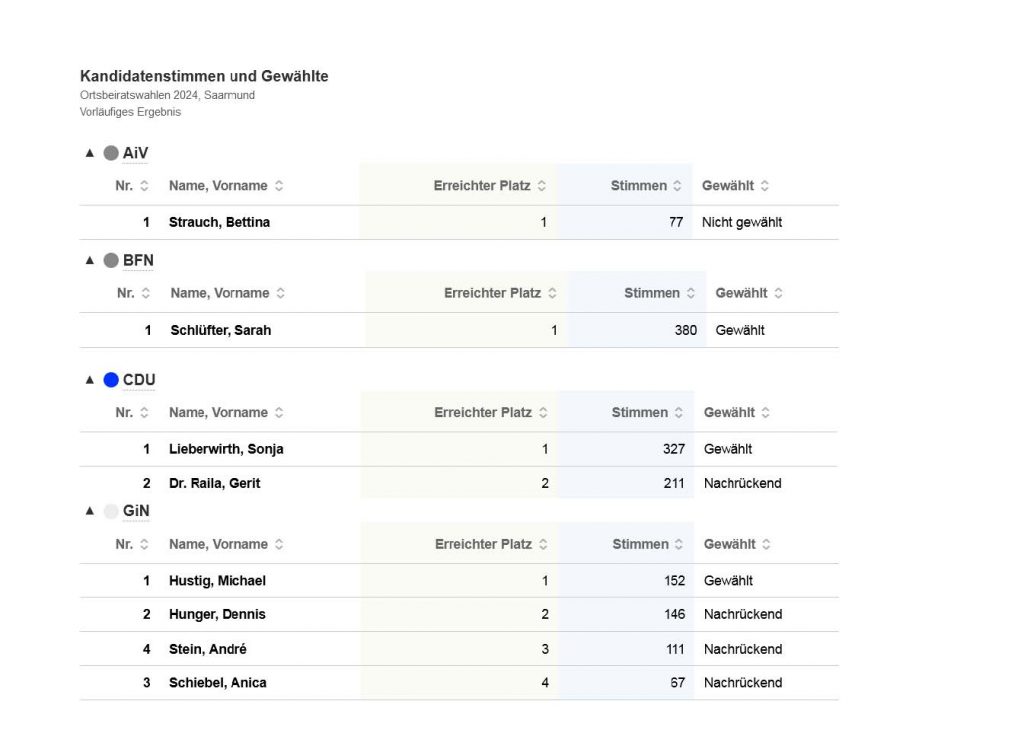This screenshot has height=749, width=1024.
Task: Sort BFN table by Erreichter Platz arrows
Action: coord(552,294)
